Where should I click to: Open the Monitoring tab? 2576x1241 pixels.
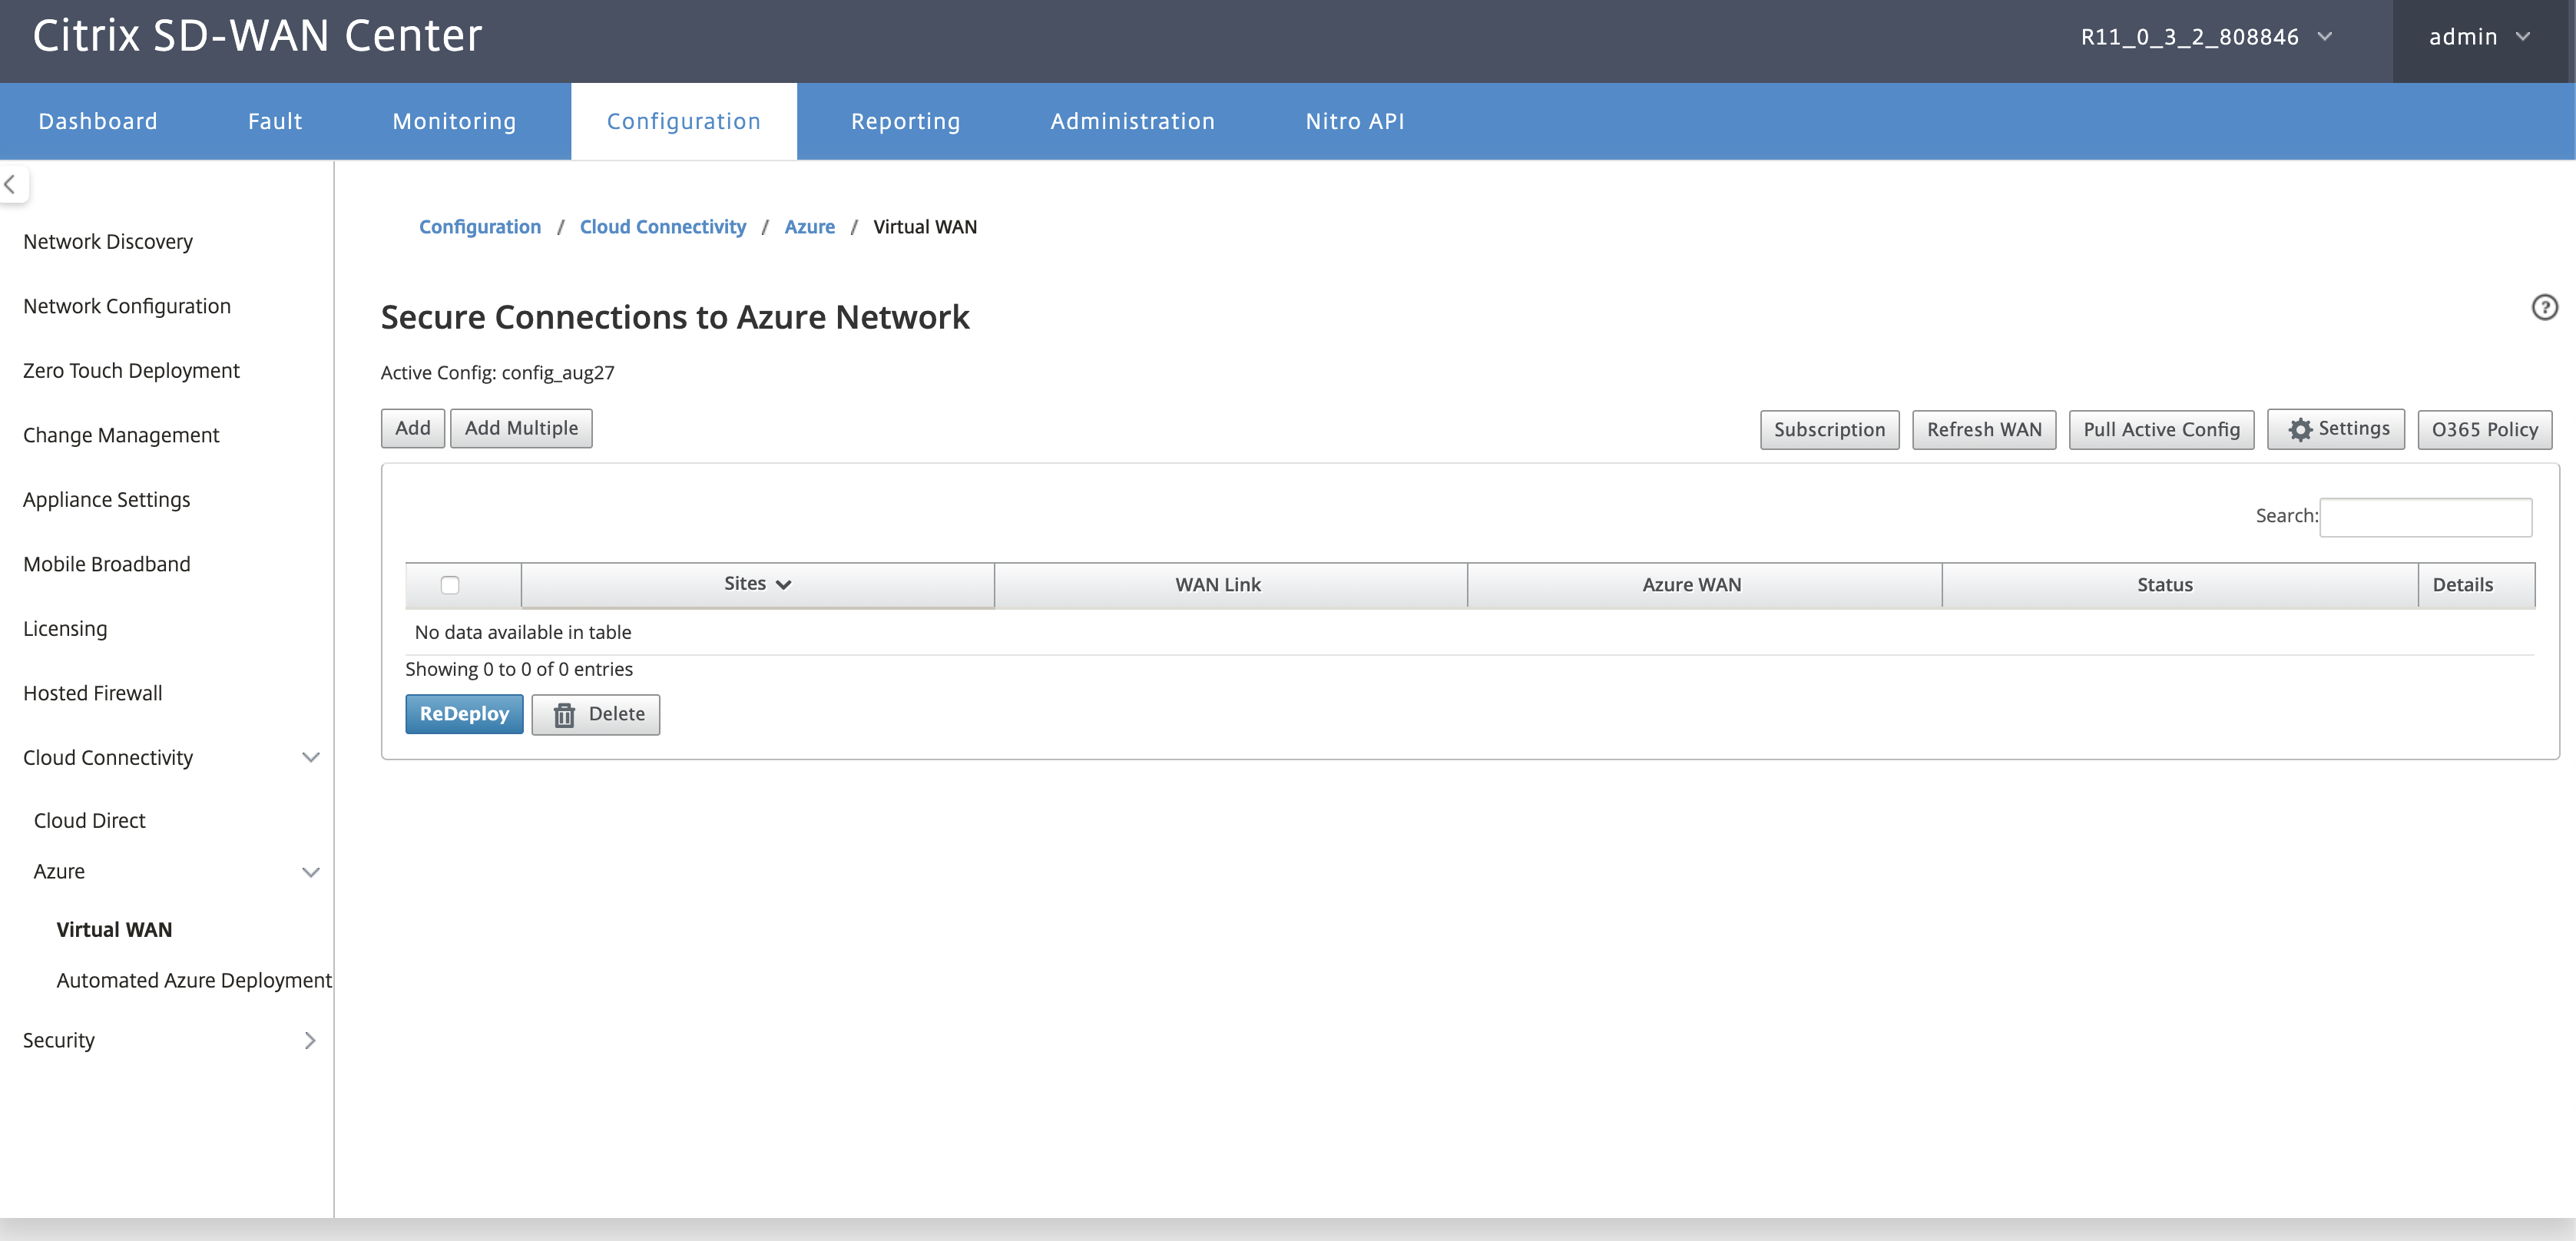454,121
